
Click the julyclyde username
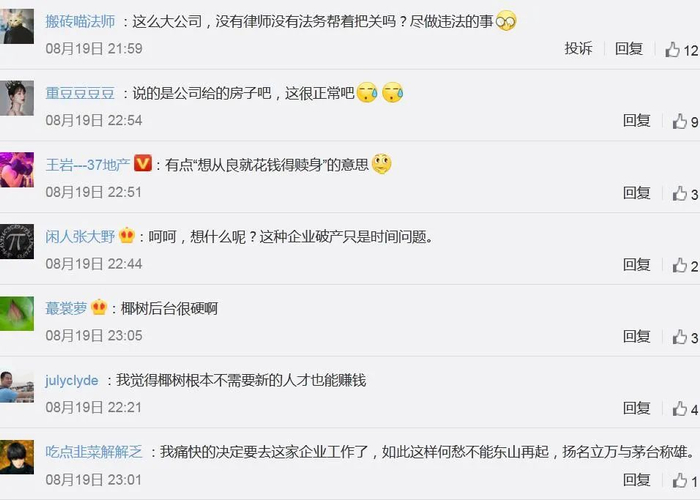tap(71, 380)
